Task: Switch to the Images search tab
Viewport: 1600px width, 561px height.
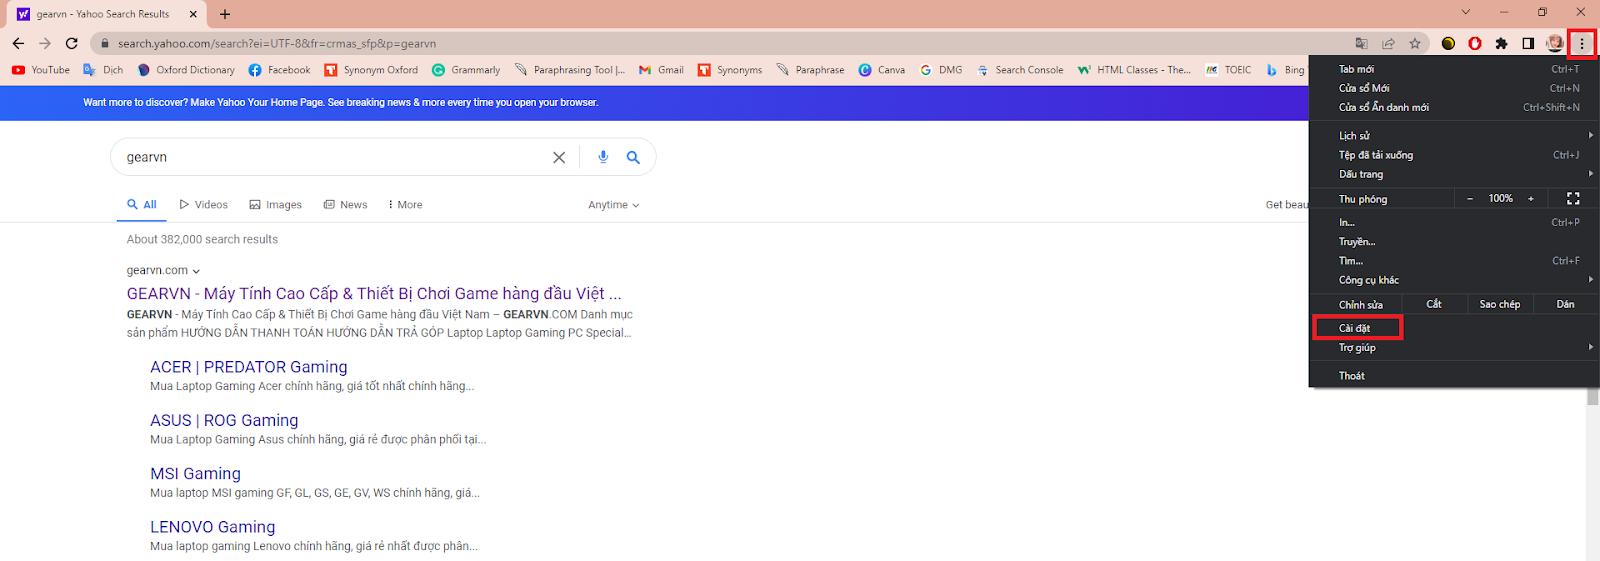Action: click(276, 205)
